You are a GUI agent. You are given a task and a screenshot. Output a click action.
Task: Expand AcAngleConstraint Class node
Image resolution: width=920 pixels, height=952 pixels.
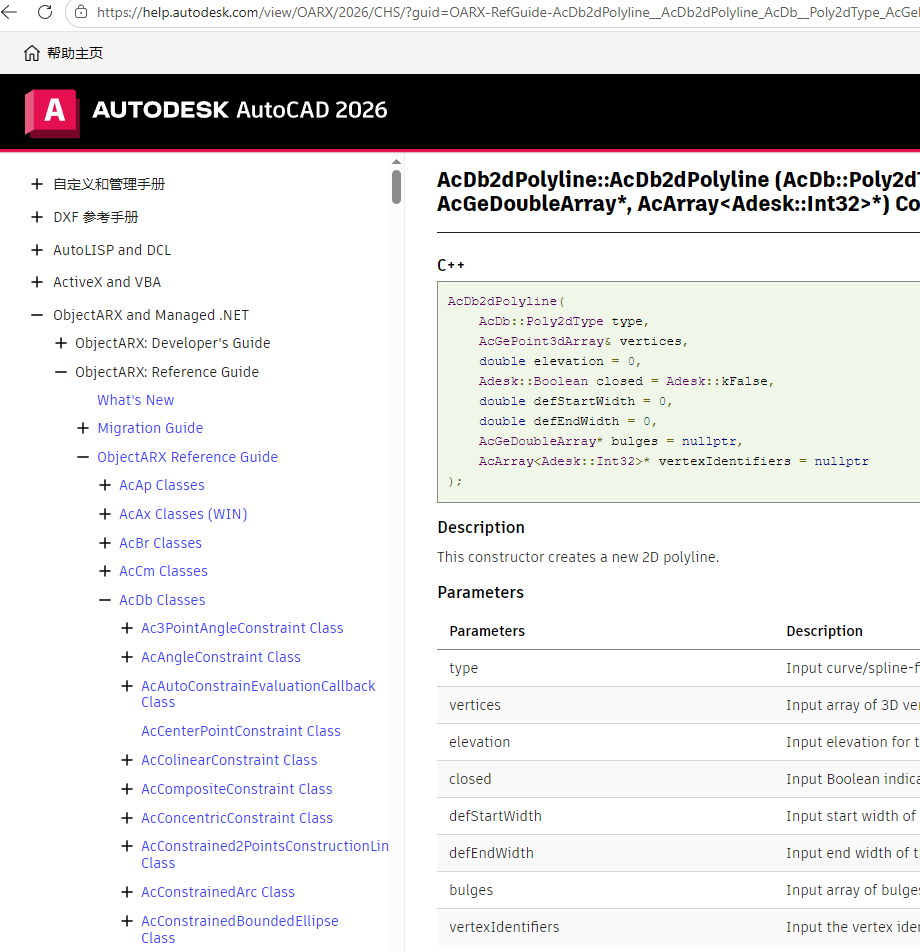point(127,658)
